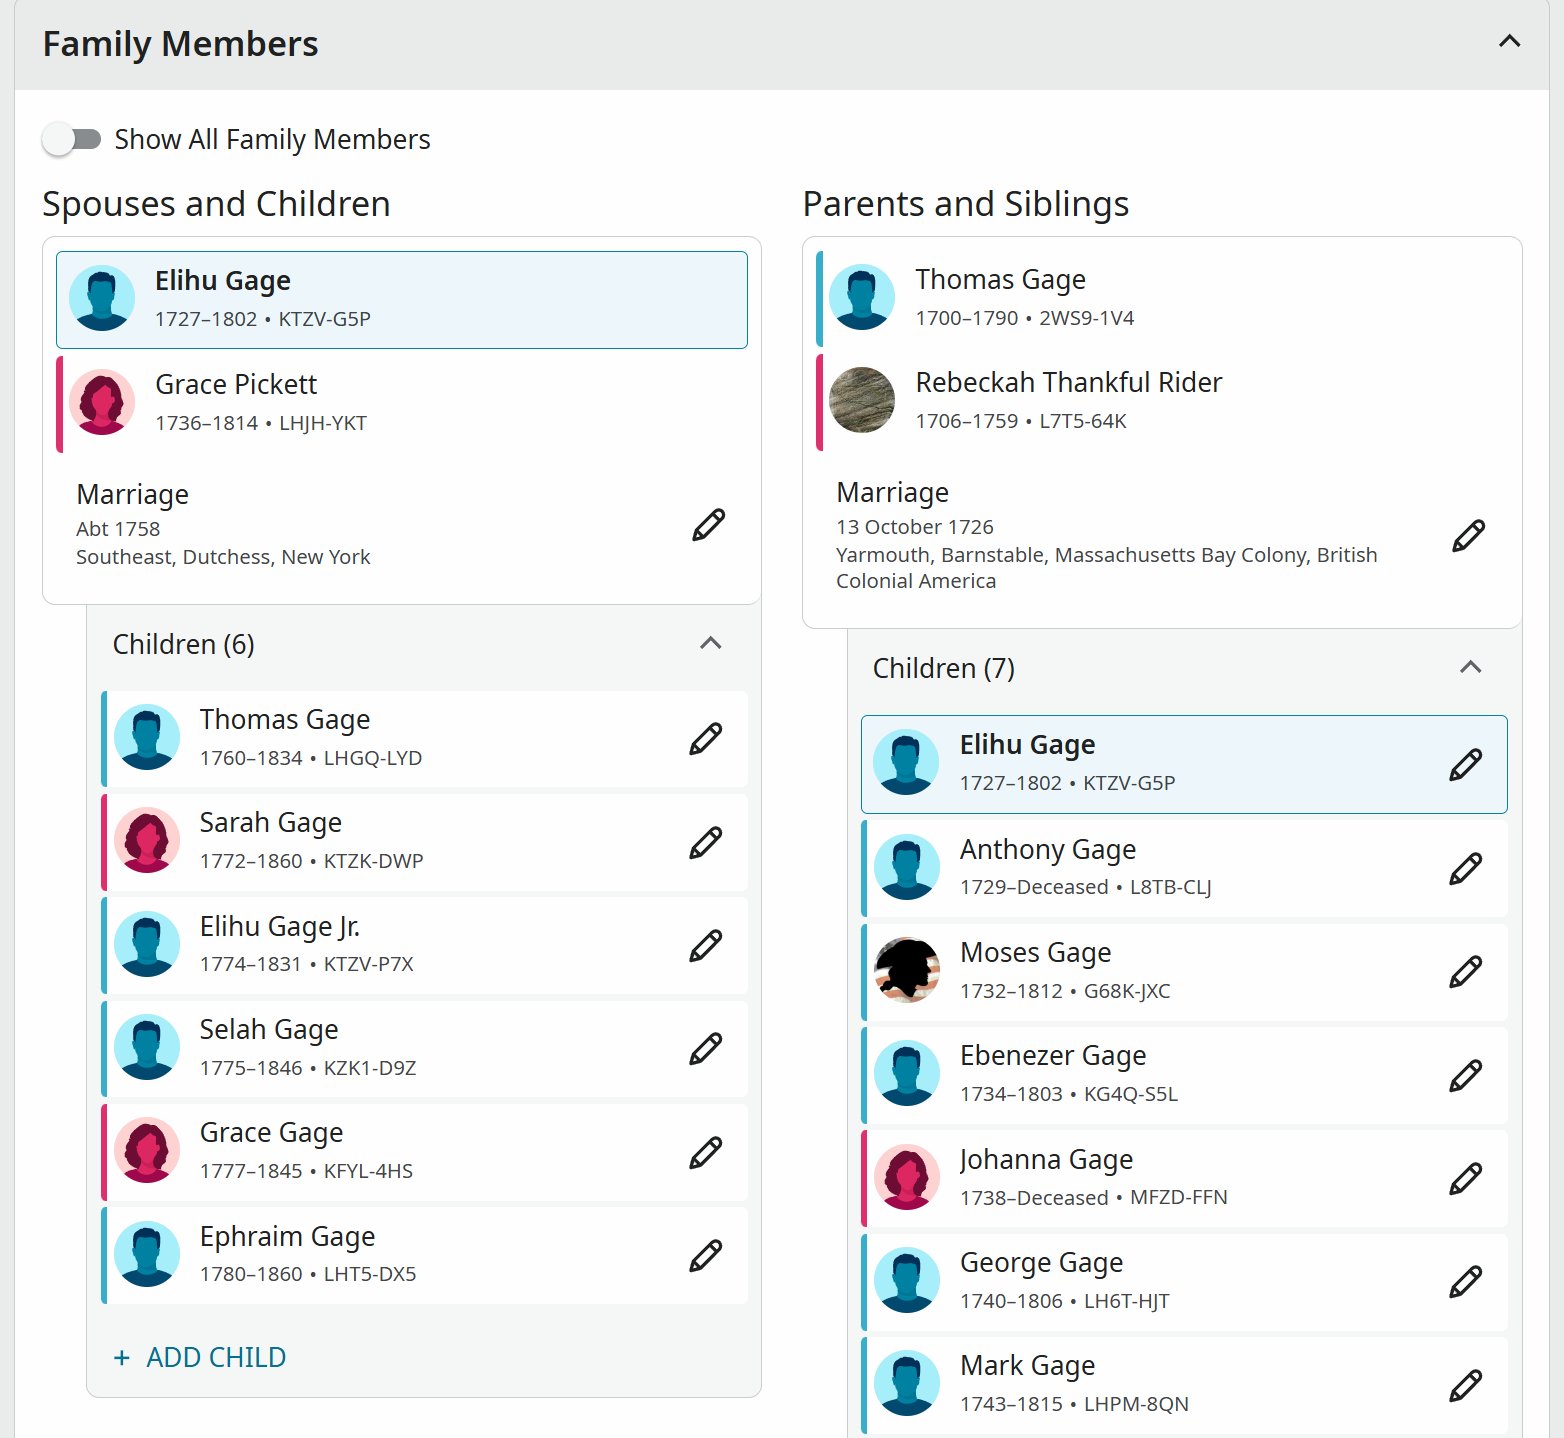Edit sibling Moses Gage relationship
The width and height of the screenshot is (1564, 1438).
1466,971
